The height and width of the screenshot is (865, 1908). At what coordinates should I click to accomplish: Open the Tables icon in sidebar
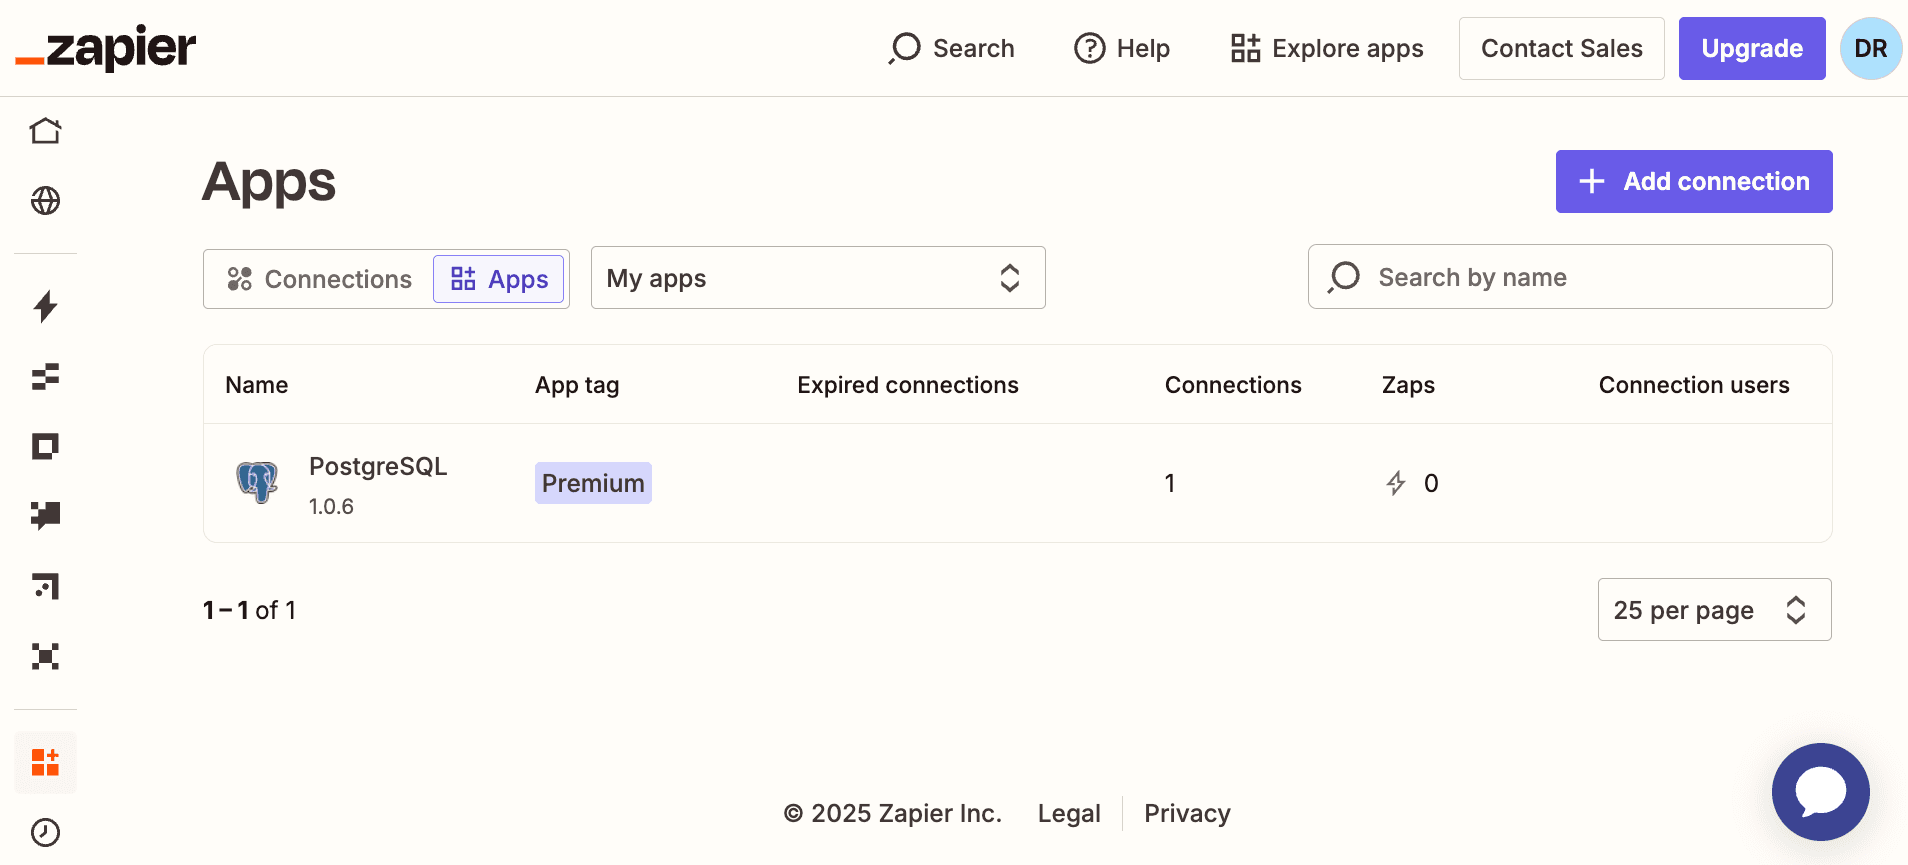(45, 376)
